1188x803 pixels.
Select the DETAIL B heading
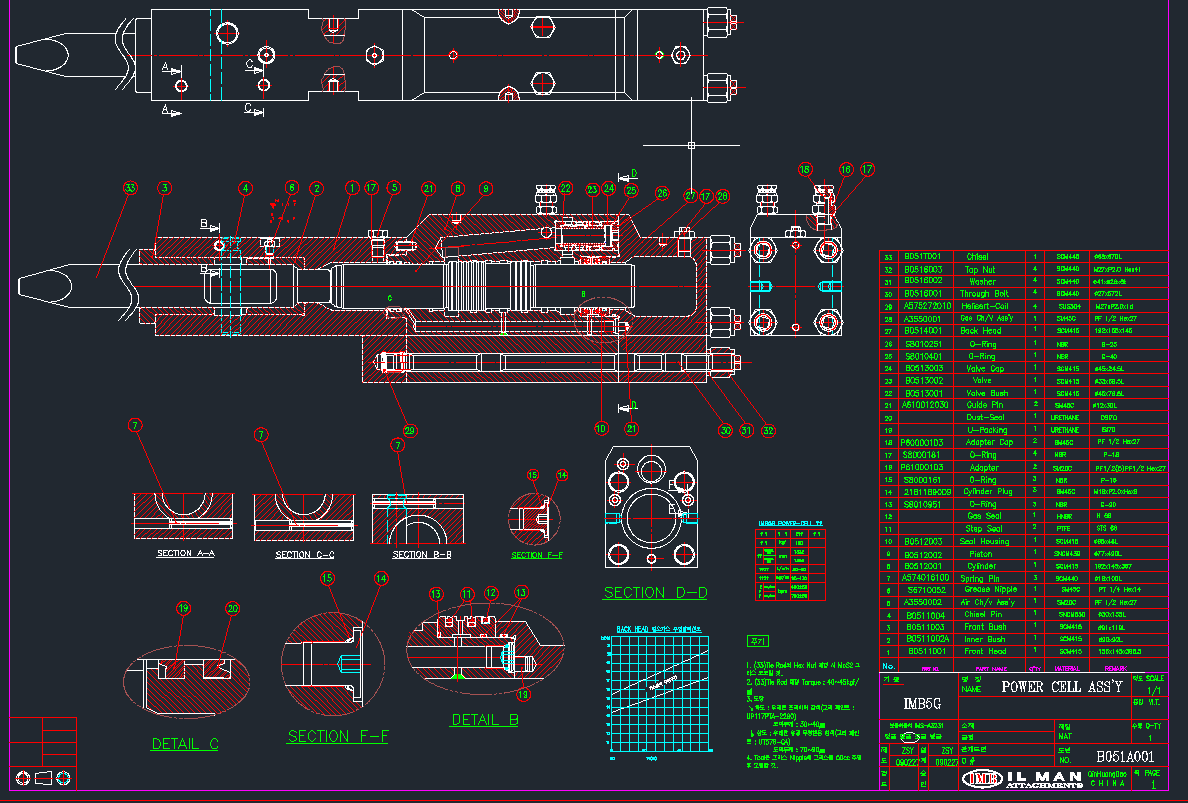coord(485,720)
